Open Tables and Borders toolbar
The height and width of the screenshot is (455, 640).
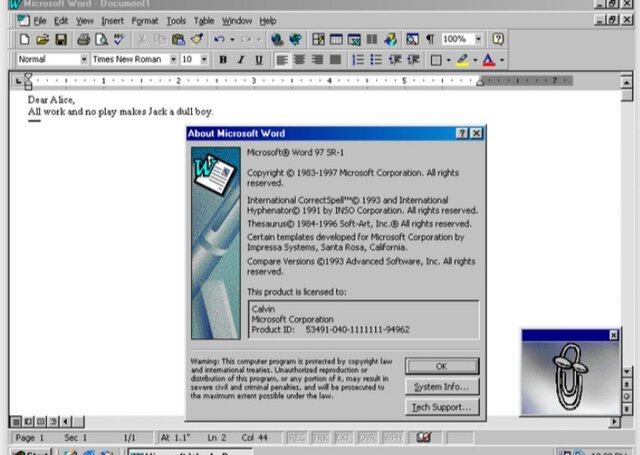(318, 40)
